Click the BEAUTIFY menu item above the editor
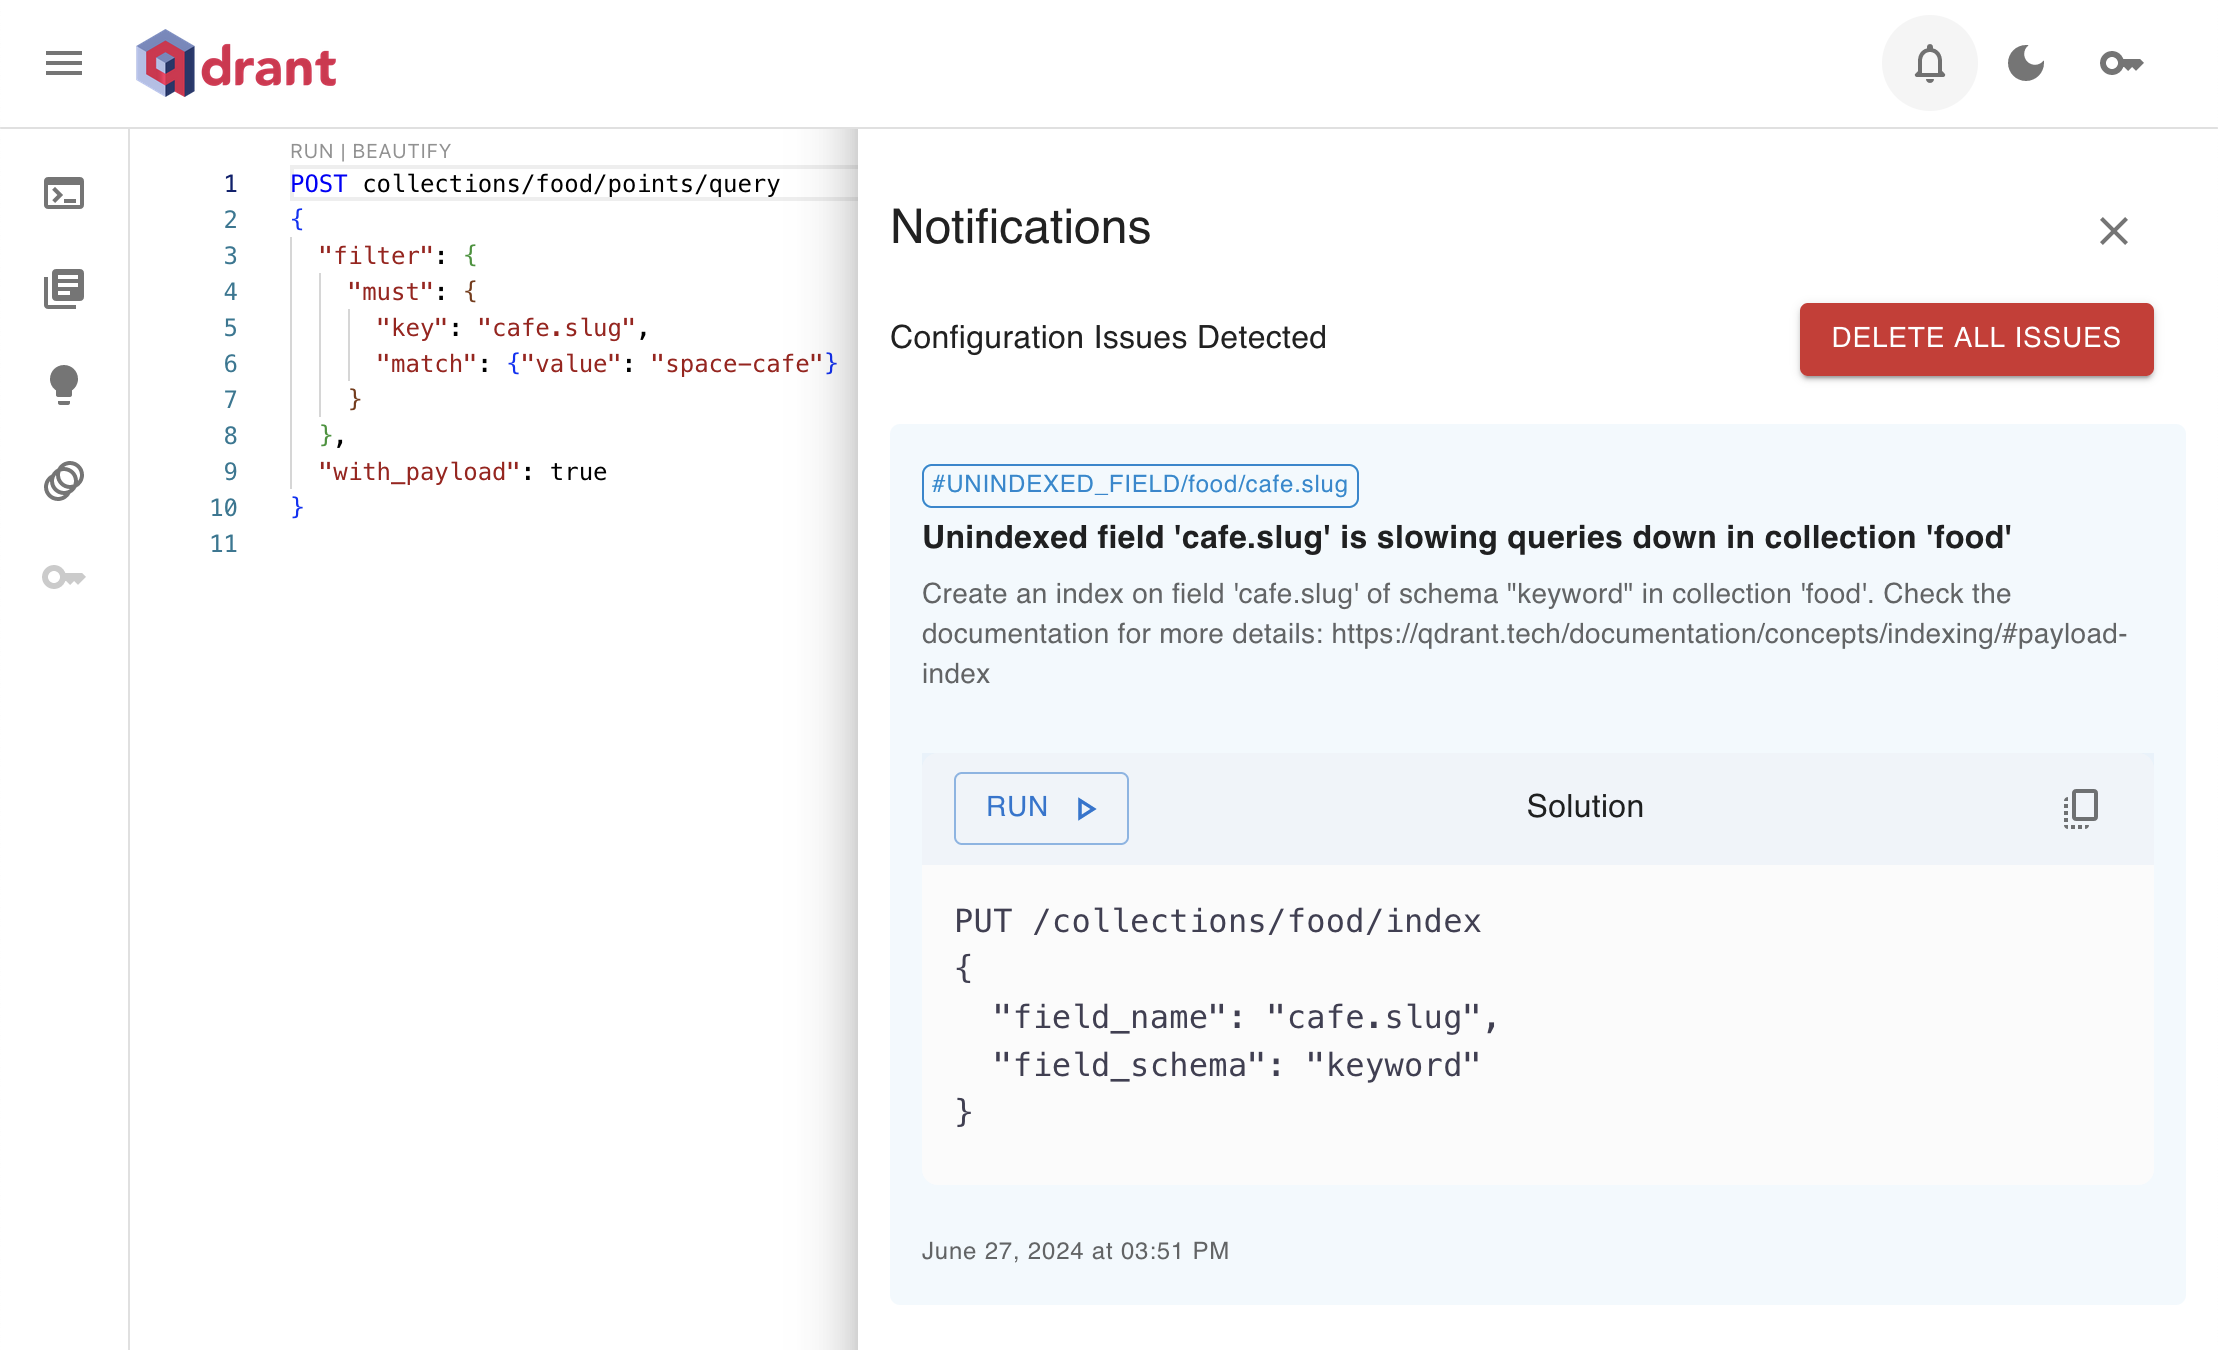This screenshot has width=2218, height=1350. [401, 150]
